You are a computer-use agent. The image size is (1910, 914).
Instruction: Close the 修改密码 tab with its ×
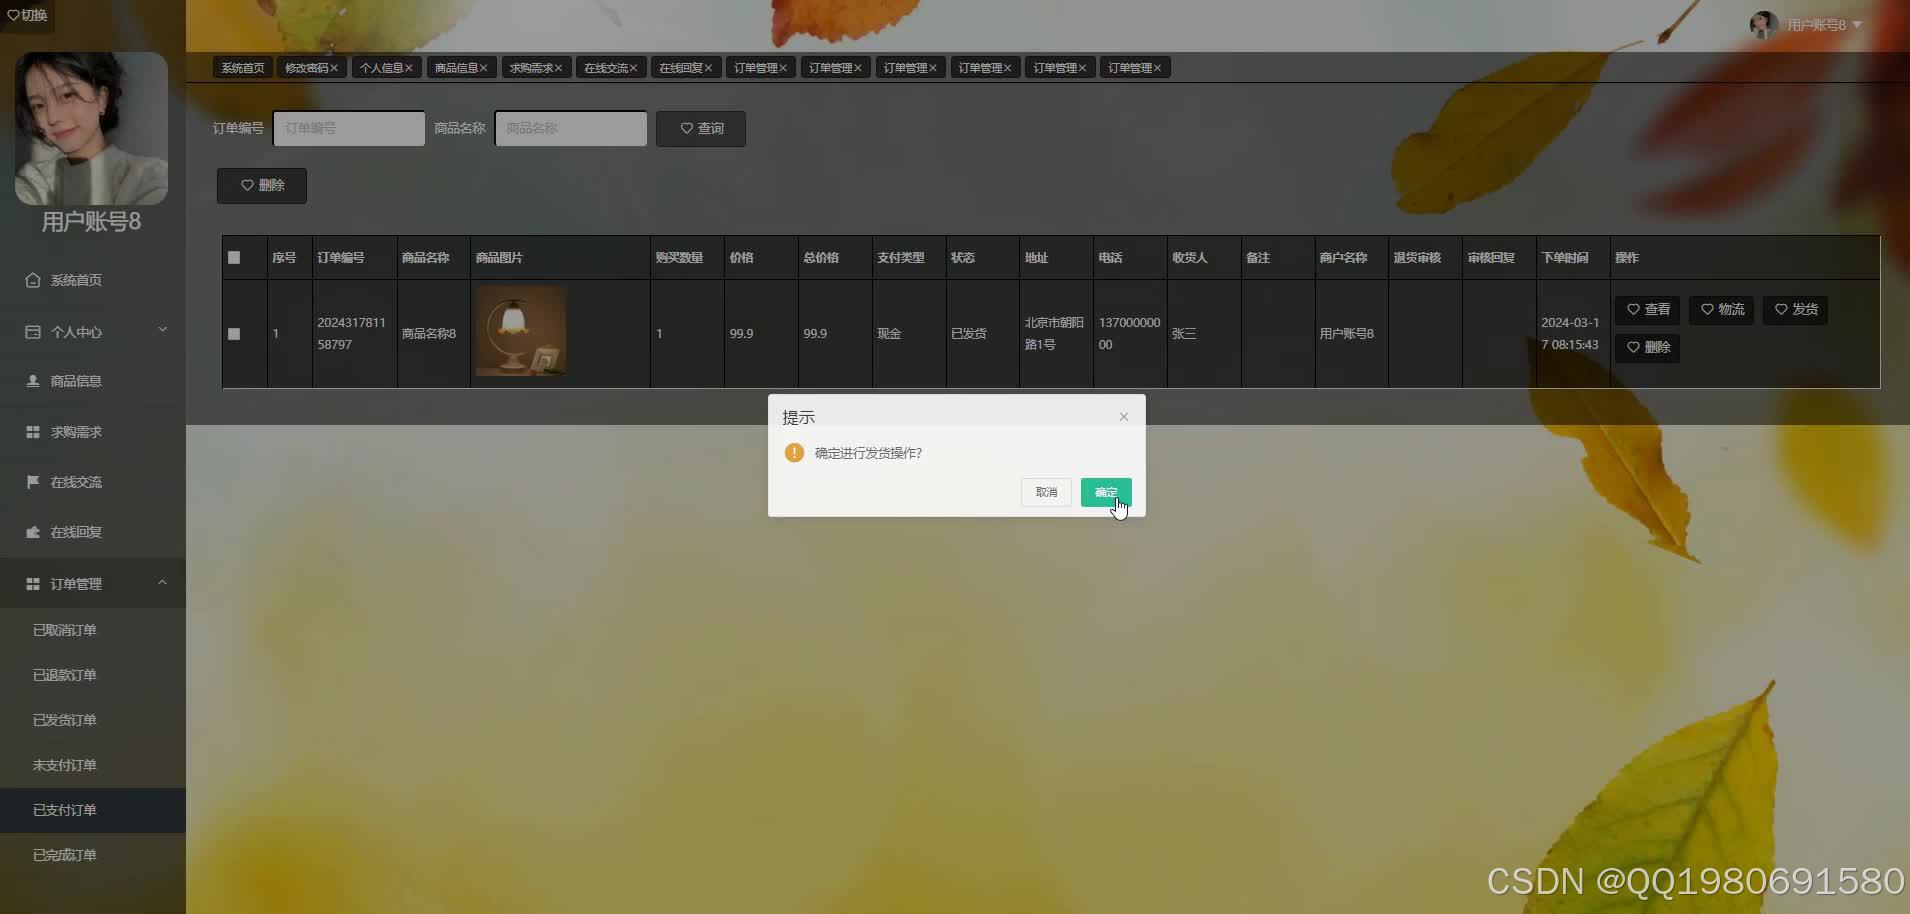pyautogui.click(x=334, y=68)
